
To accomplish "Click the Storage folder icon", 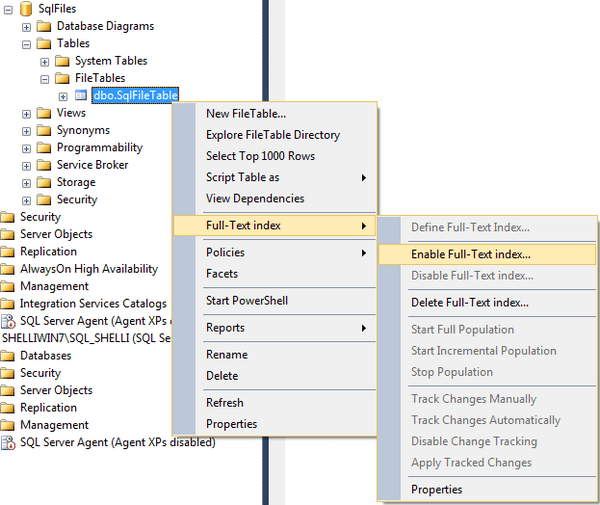I will (x=44, y=182).
